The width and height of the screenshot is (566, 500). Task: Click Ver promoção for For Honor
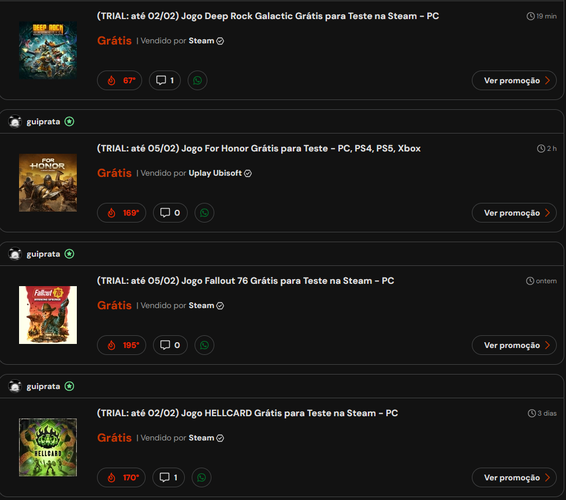coord(514,213)
